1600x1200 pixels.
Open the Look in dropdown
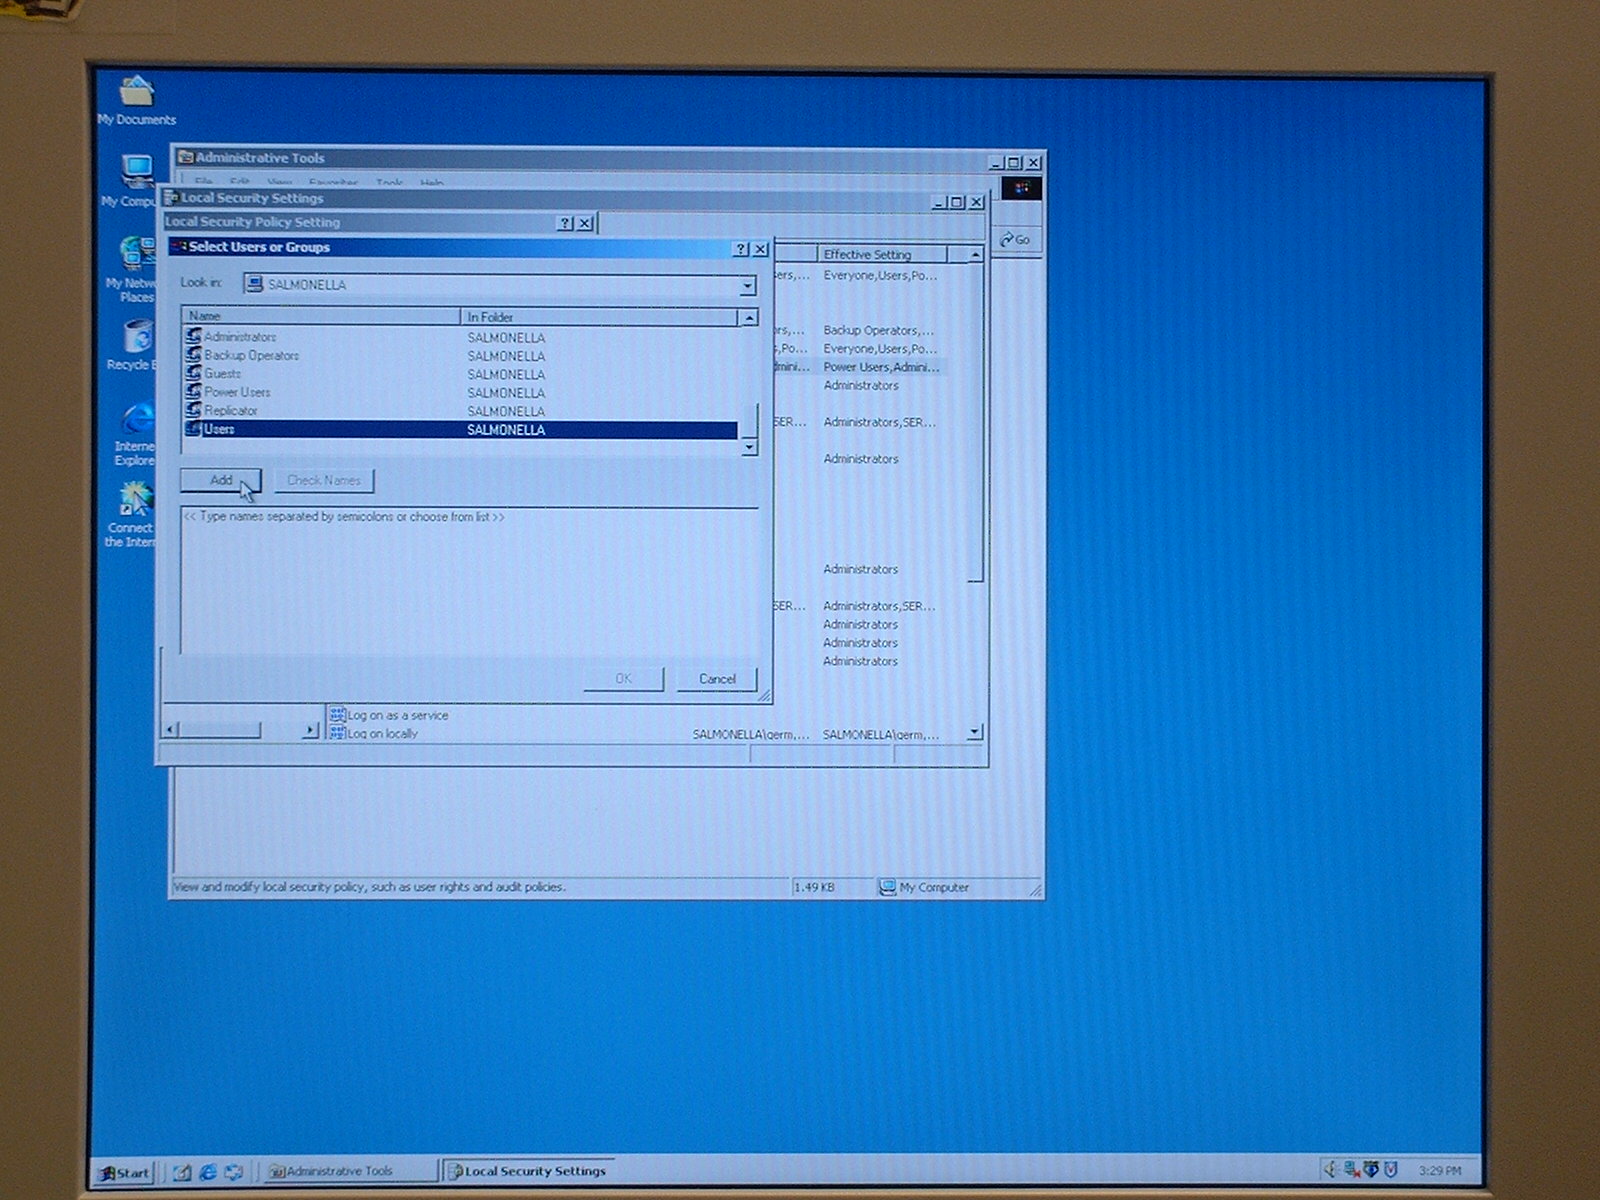tap(747, 286)
